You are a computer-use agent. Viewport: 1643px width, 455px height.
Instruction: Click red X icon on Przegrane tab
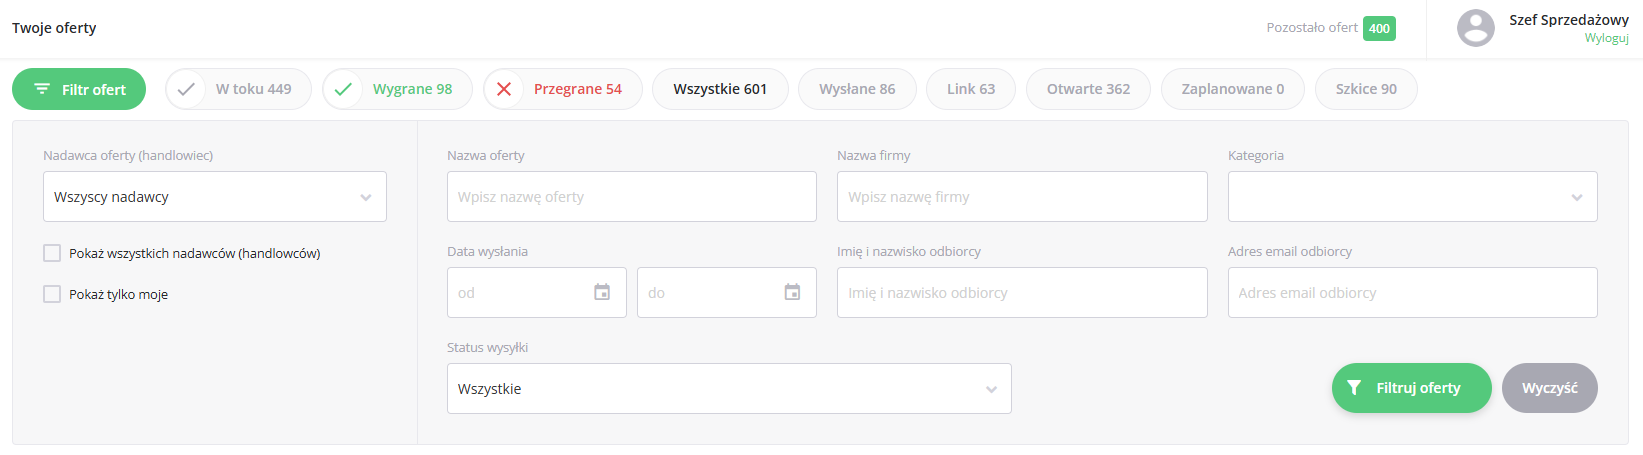tap(504, 89)
